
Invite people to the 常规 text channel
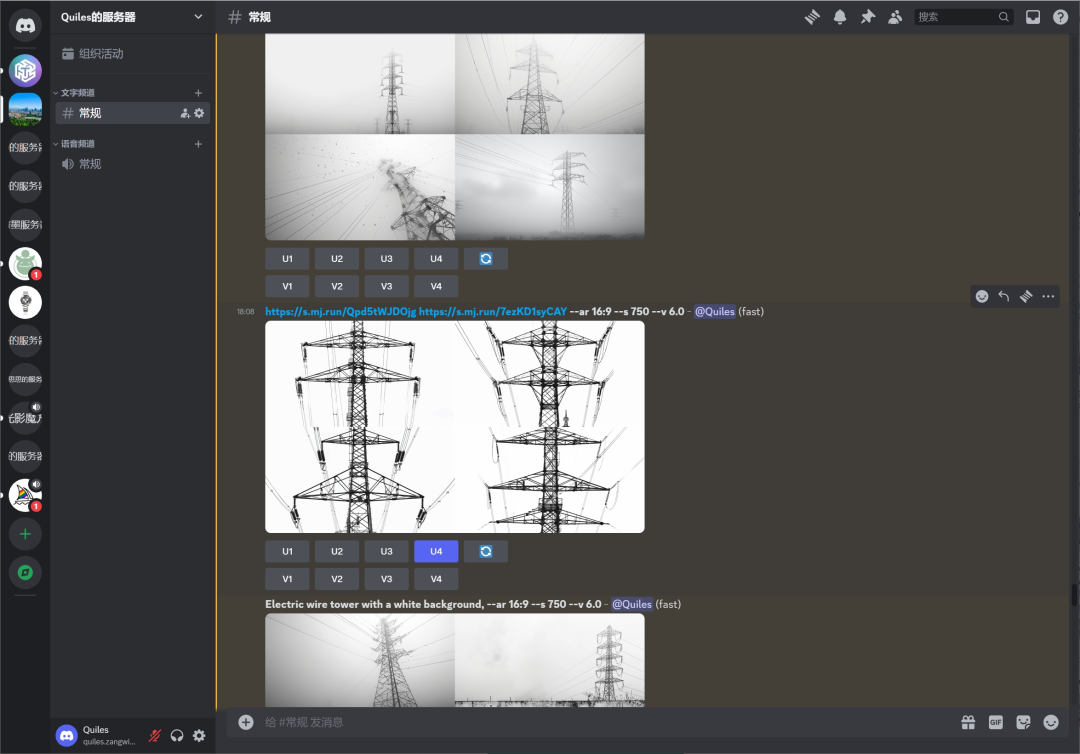[185, 113]
